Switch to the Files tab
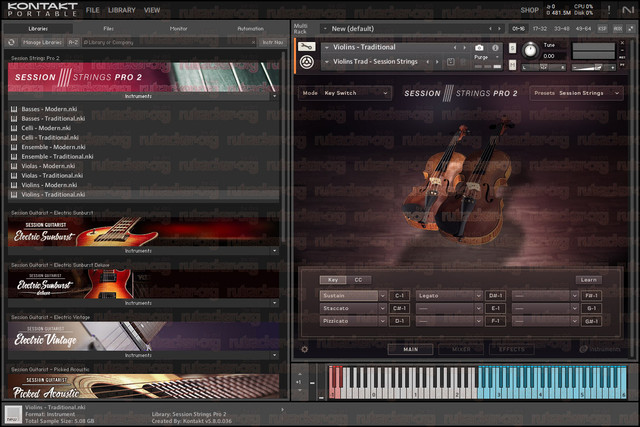The width and height of the screenshot is (640, 427). [109, 29]
